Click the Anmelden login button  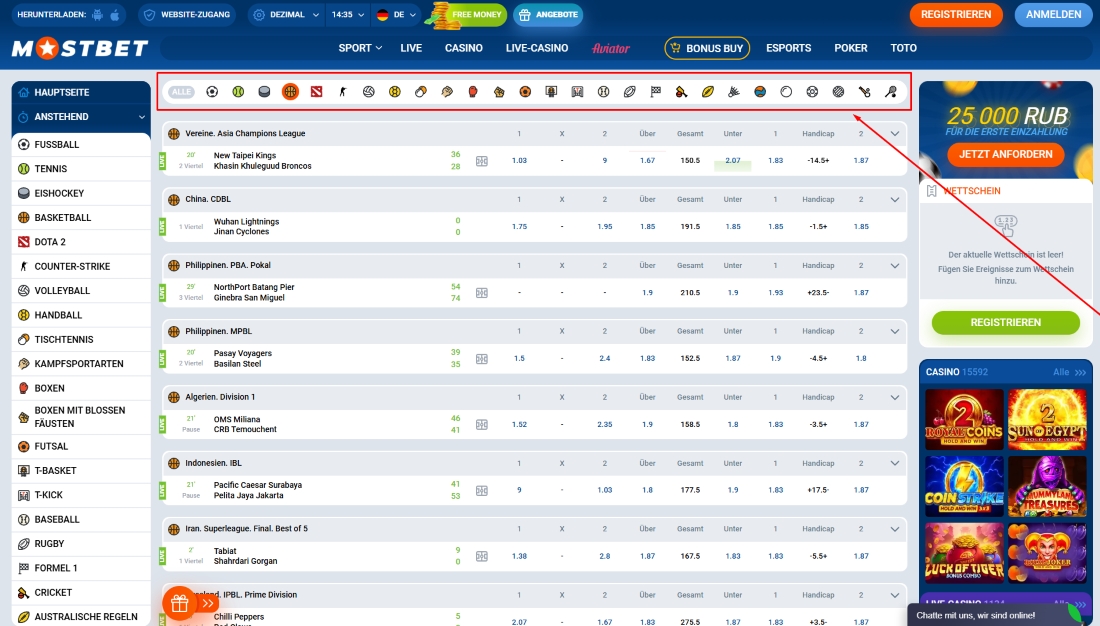pyautogui.click(x=1054, y=15)
